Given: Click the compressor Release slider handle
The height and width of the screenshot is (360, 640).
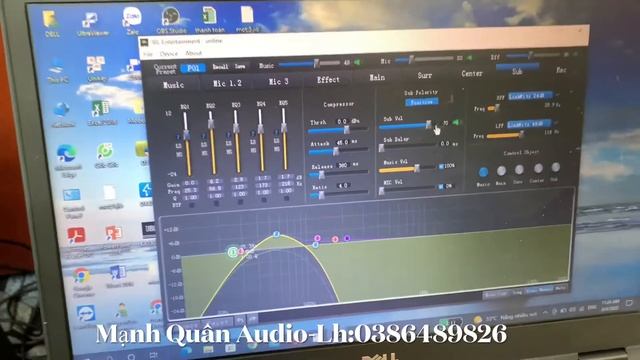Looking at the screenshot, I should (321, 175).
